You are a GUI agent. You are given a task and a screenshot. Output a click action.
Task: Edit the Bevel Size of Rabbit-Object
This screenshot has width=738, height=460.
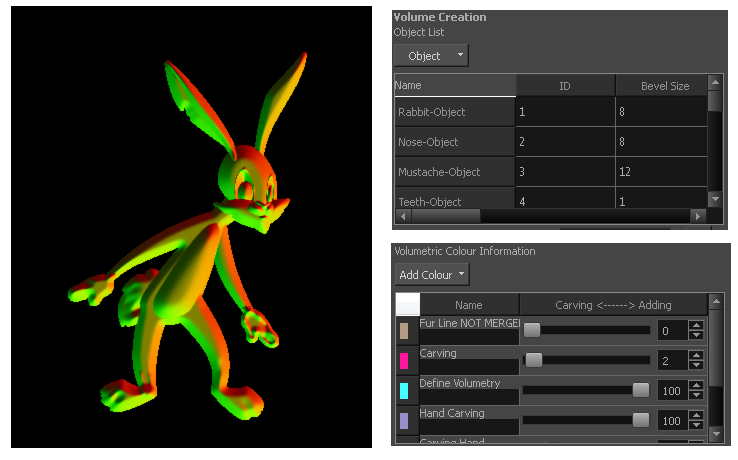tap(661, 112)
